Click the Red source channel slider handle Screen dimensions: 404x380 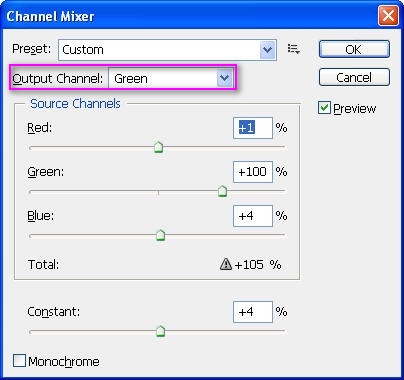coord(159,147)
